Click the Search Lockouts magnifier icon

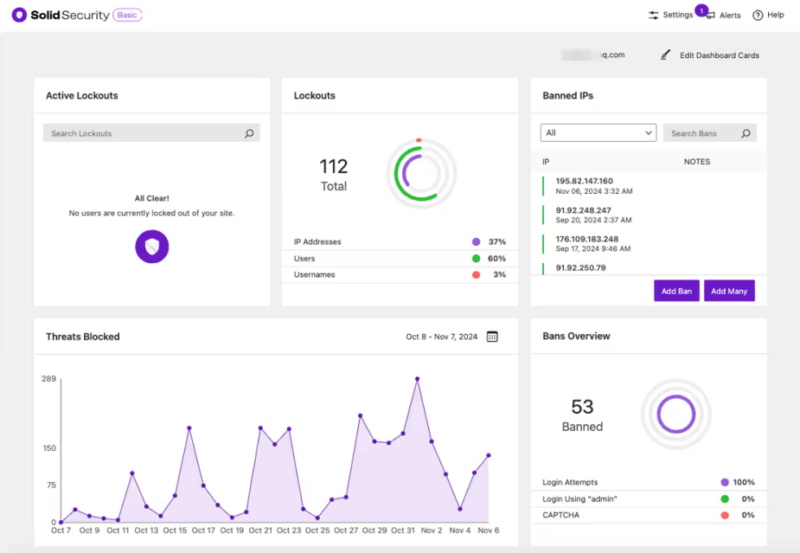click(249, 133)
